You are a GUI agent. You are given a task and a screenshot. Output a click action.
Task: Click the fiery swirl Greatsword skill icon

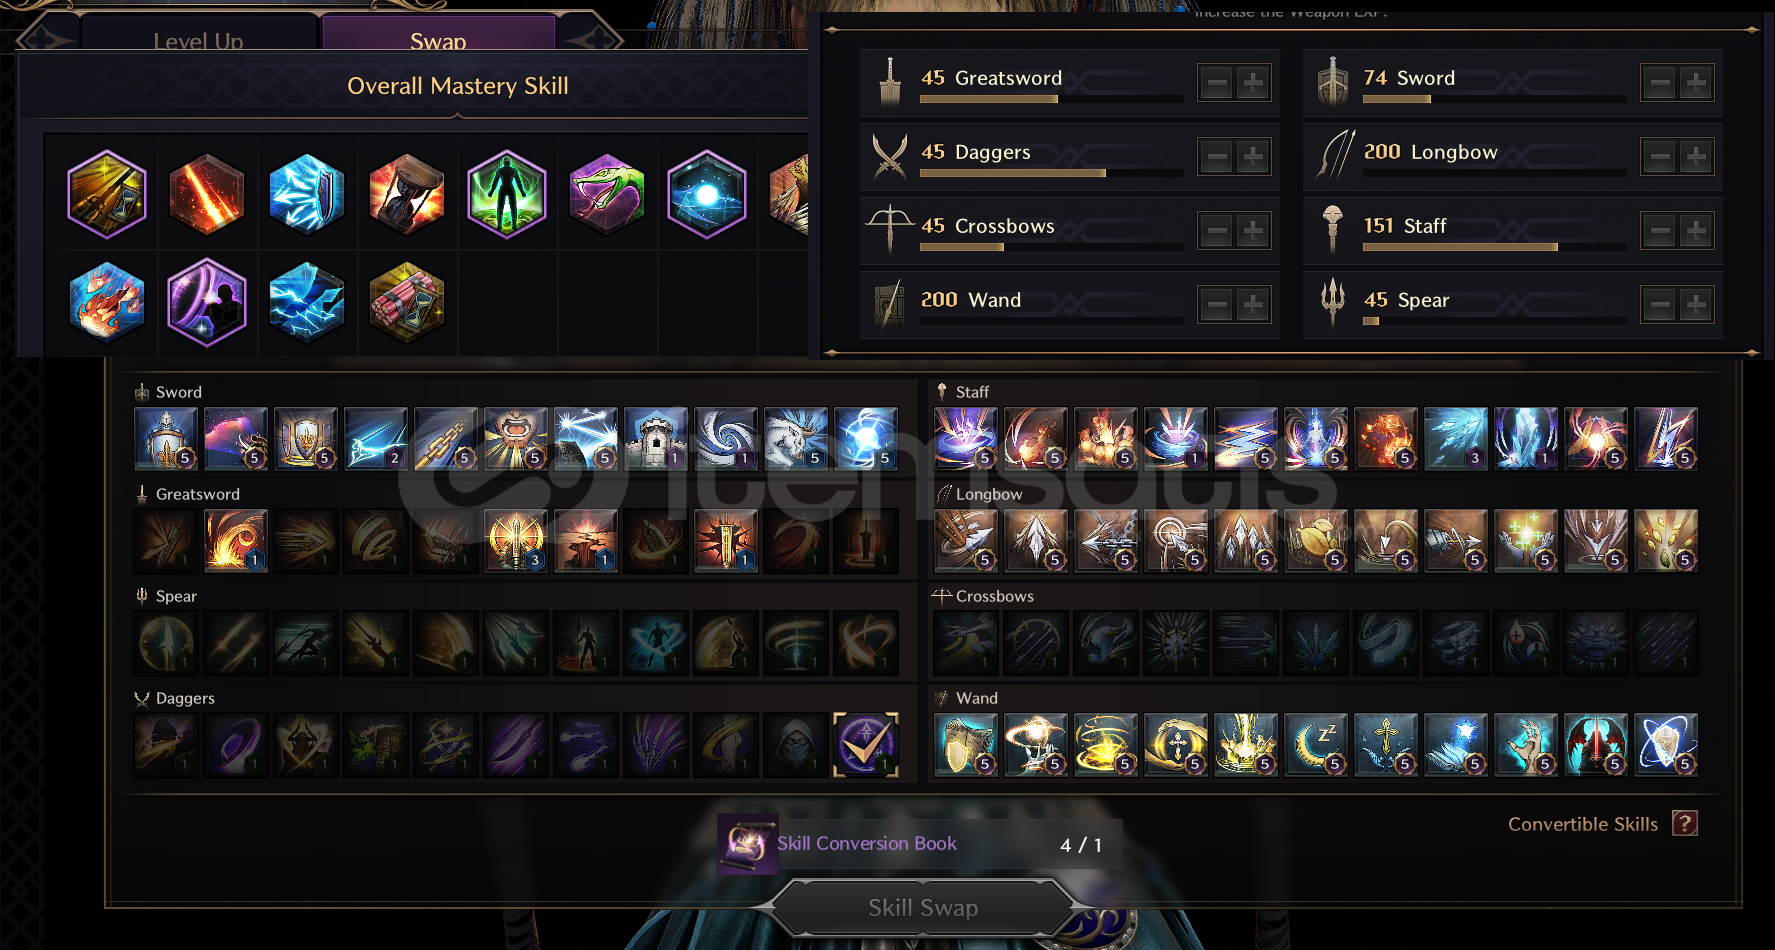tap(236, 541)
